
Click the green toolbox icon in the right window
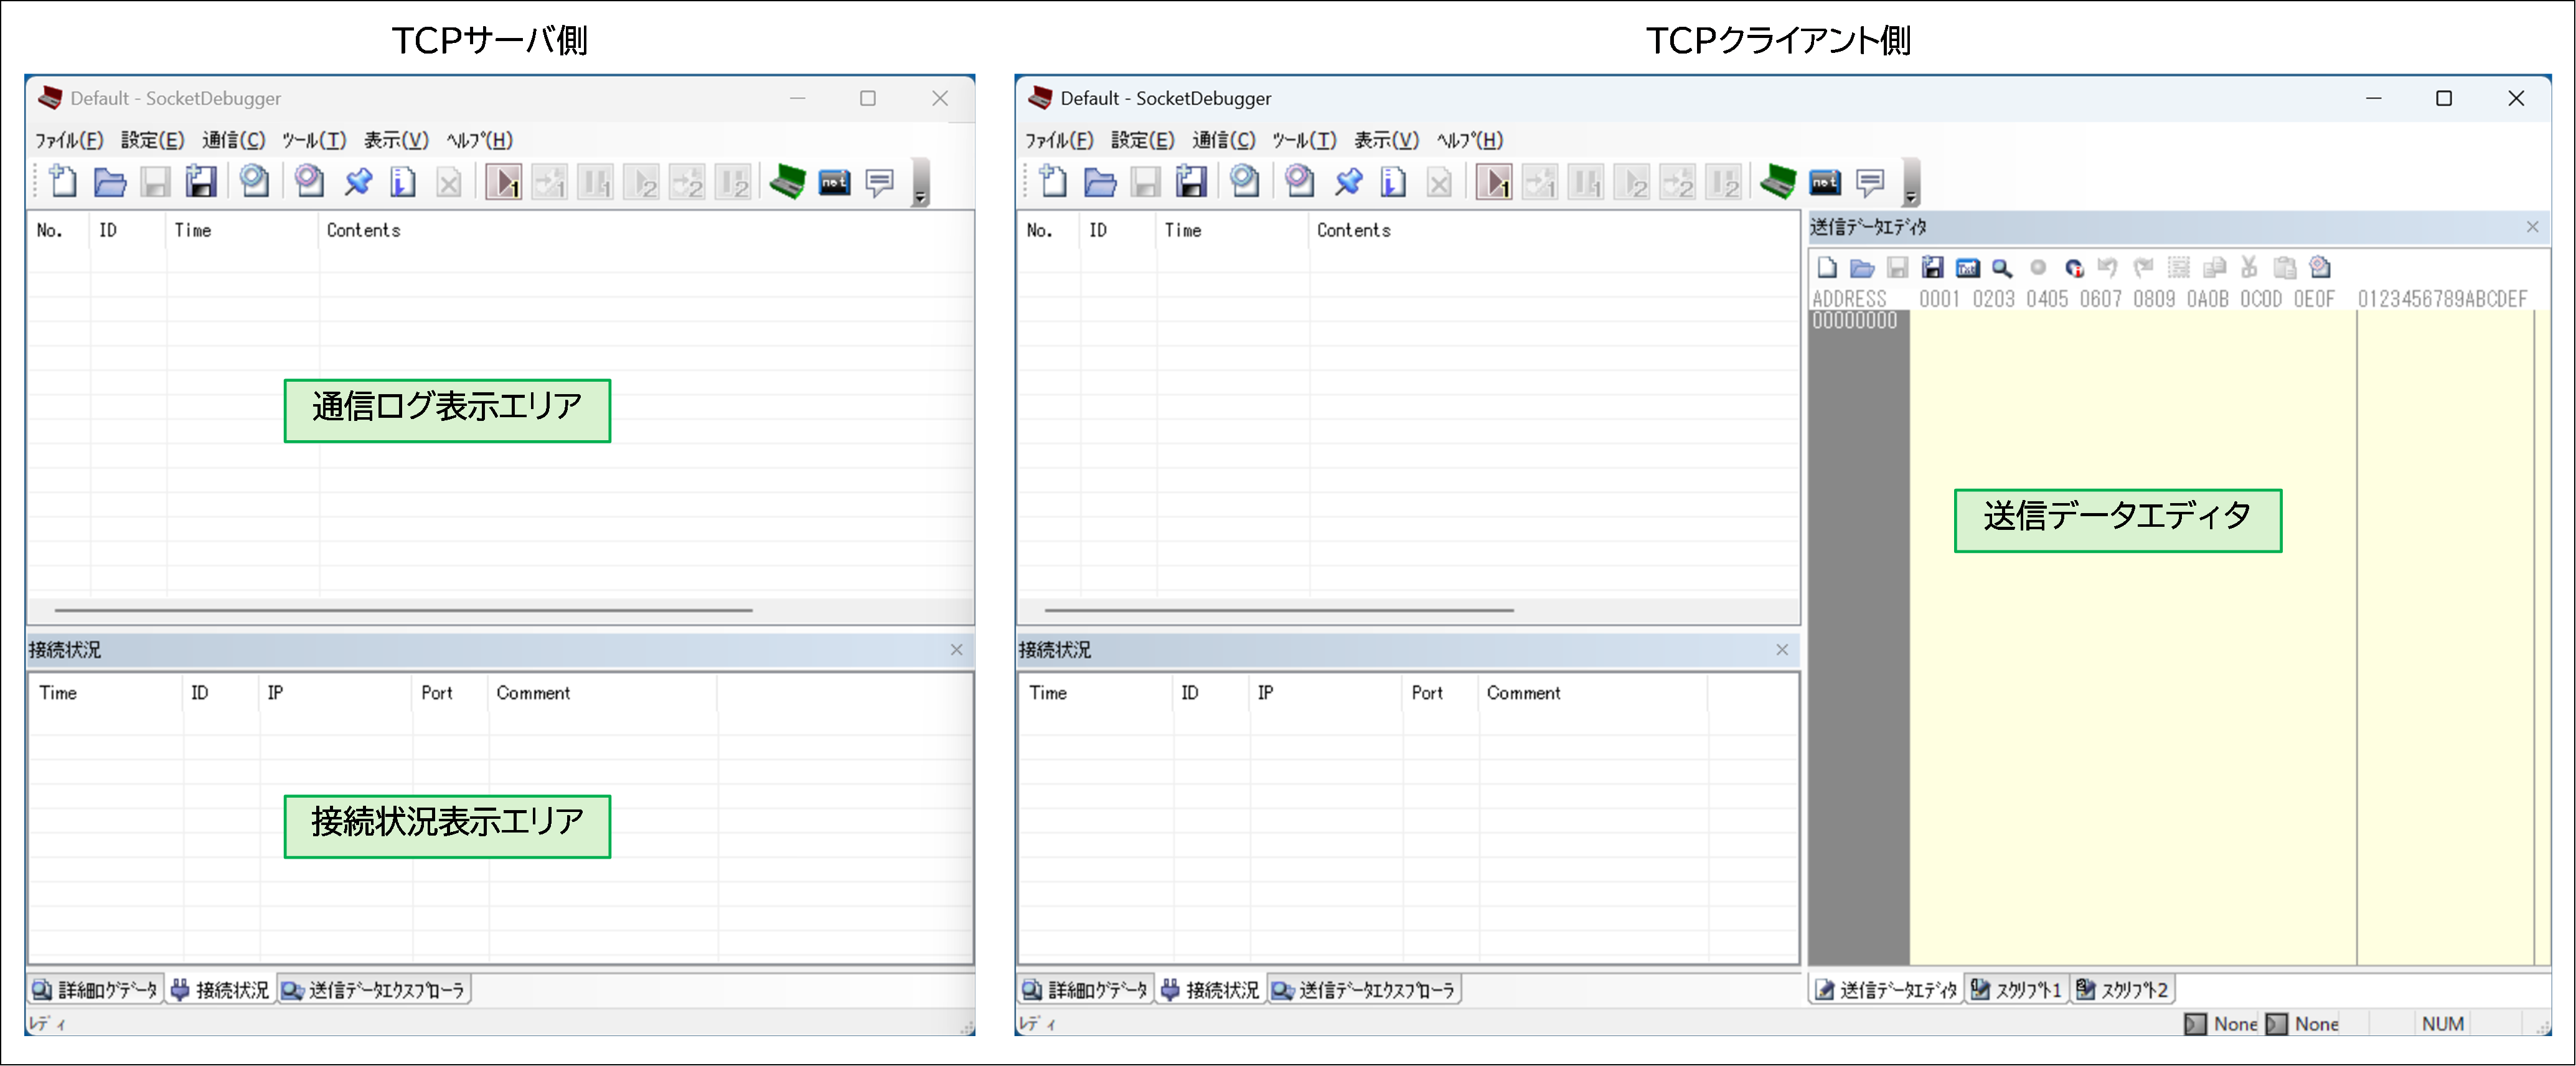1778,182
